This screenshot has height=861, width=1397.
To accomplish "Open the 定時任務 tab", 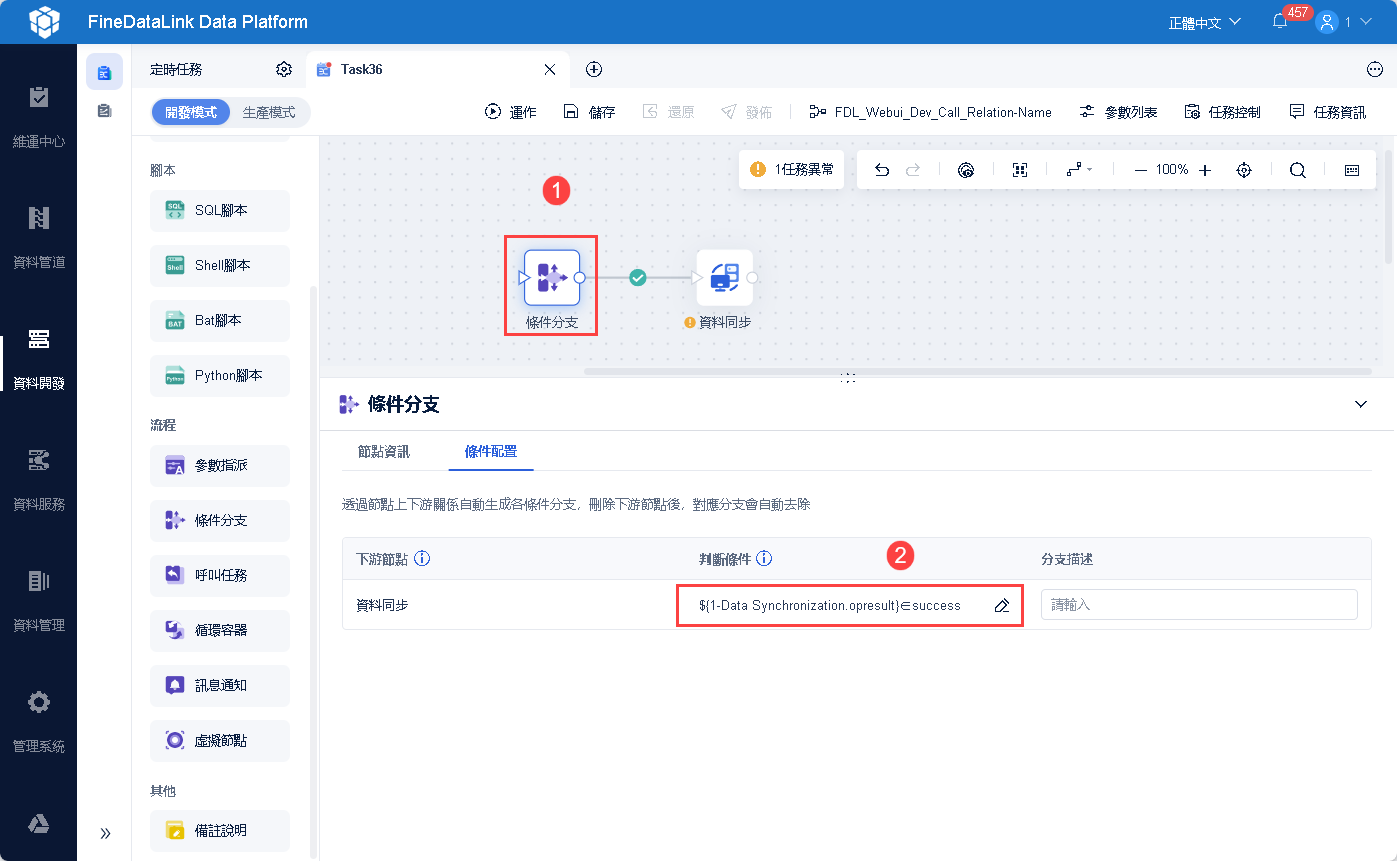I will coord(176,69).
